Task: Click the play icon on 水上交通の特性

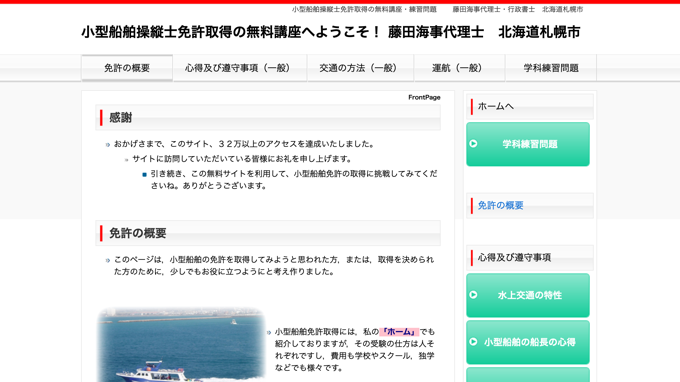Action: 473,295
